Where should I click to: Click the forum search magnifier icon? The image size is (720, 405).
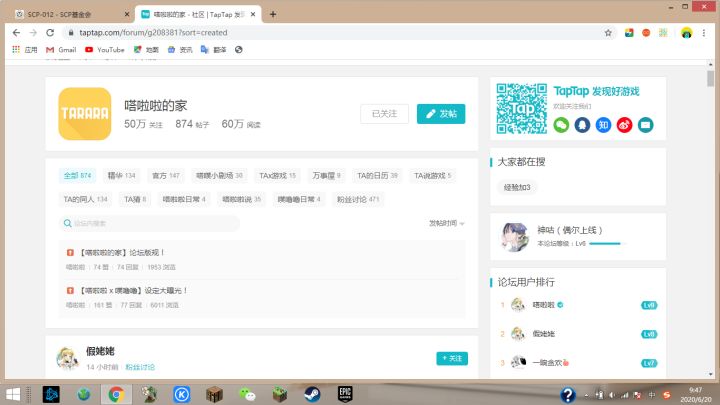point(68,223)
